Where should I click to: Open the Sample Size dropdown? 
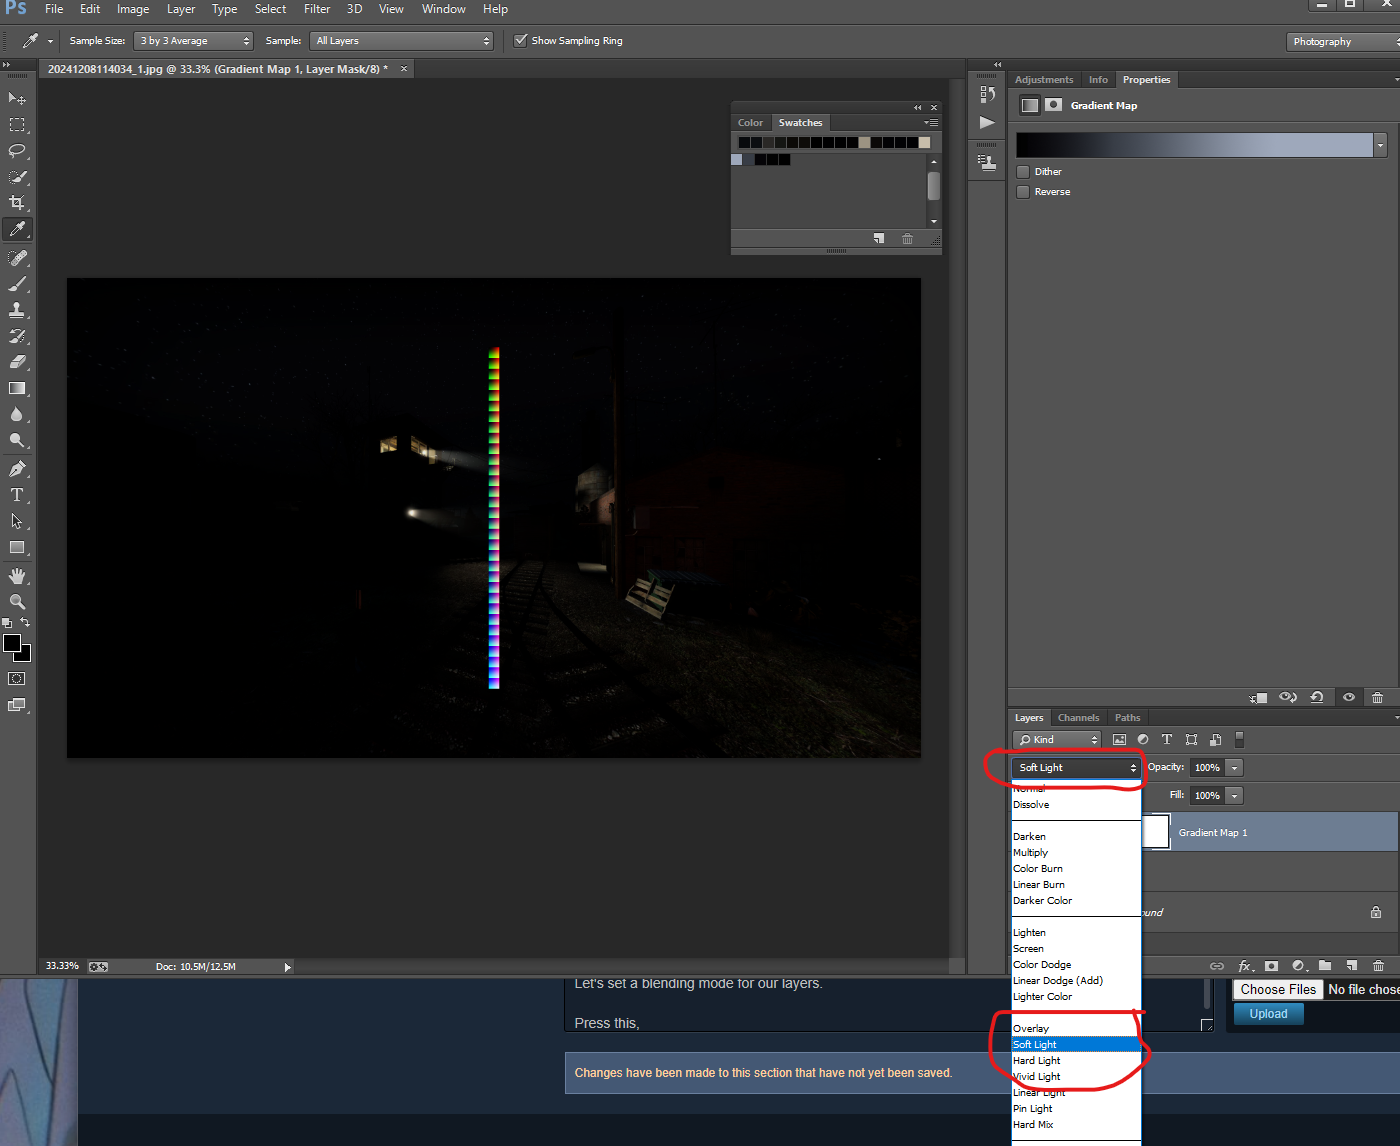(x=193, y=41)
